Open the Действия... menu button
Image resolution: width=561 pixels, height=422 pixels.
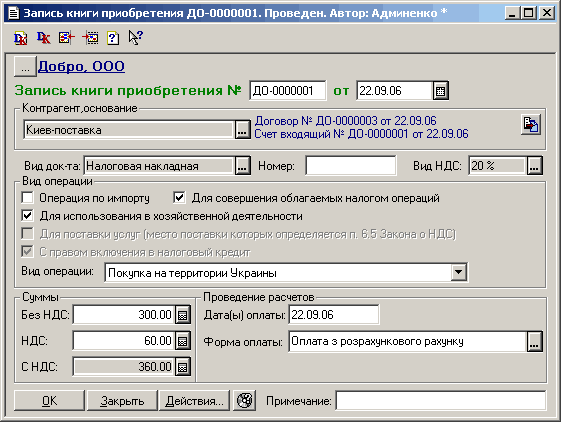(194, 401)
